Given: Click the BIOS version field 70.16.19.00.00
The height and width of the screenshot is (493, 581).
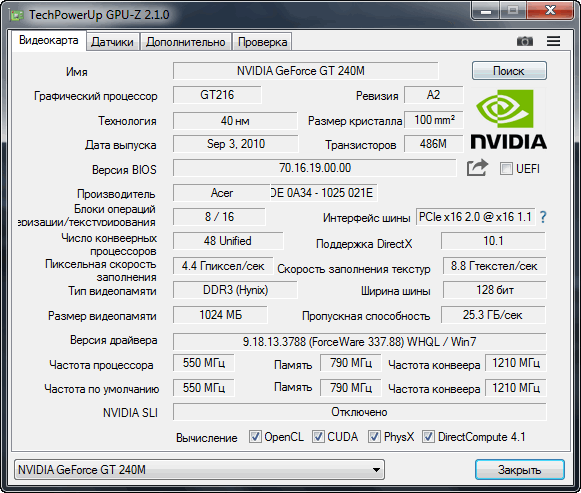Looking at the screenshot, I should (x=314, y=168).
